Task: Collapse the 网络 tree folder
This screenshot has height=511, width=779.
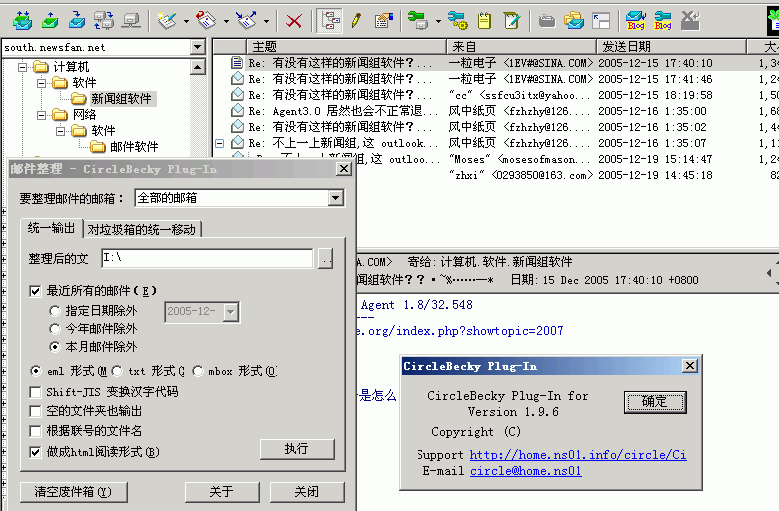Action: tap(42, 115)
